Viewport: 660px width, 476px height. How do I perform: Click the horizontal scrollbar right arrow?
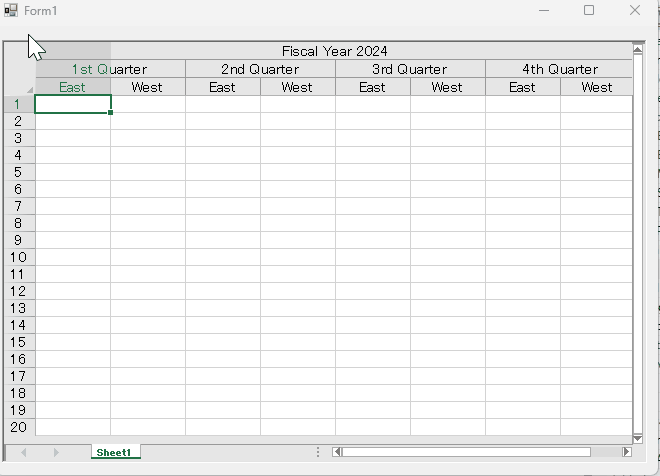click(x=627, y=452)
